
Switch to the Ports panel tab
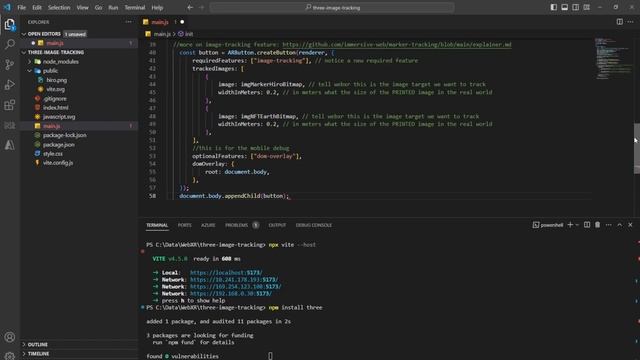click(184, 225)
